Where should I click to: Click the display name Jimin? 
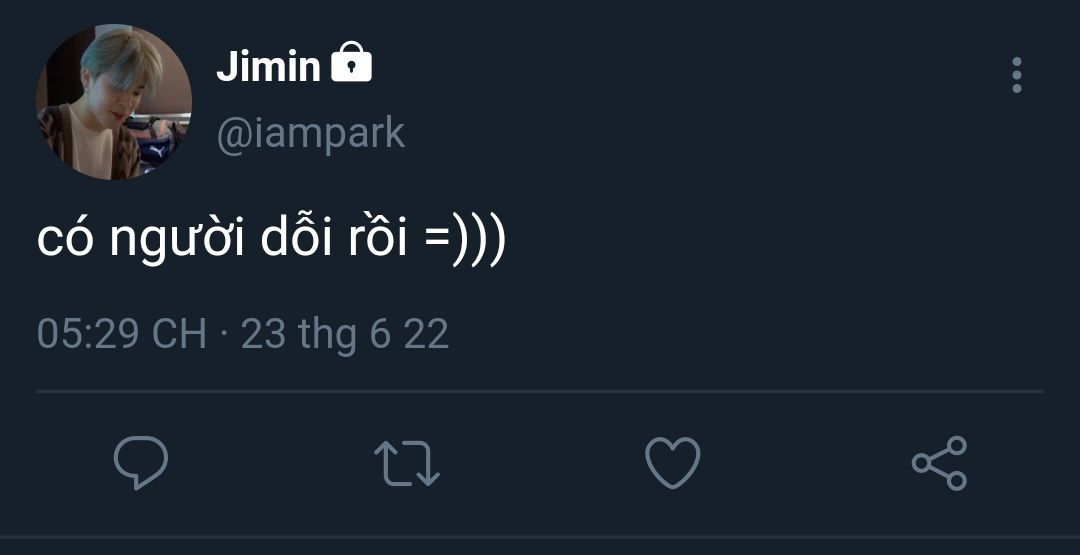(x=268, y=68)
